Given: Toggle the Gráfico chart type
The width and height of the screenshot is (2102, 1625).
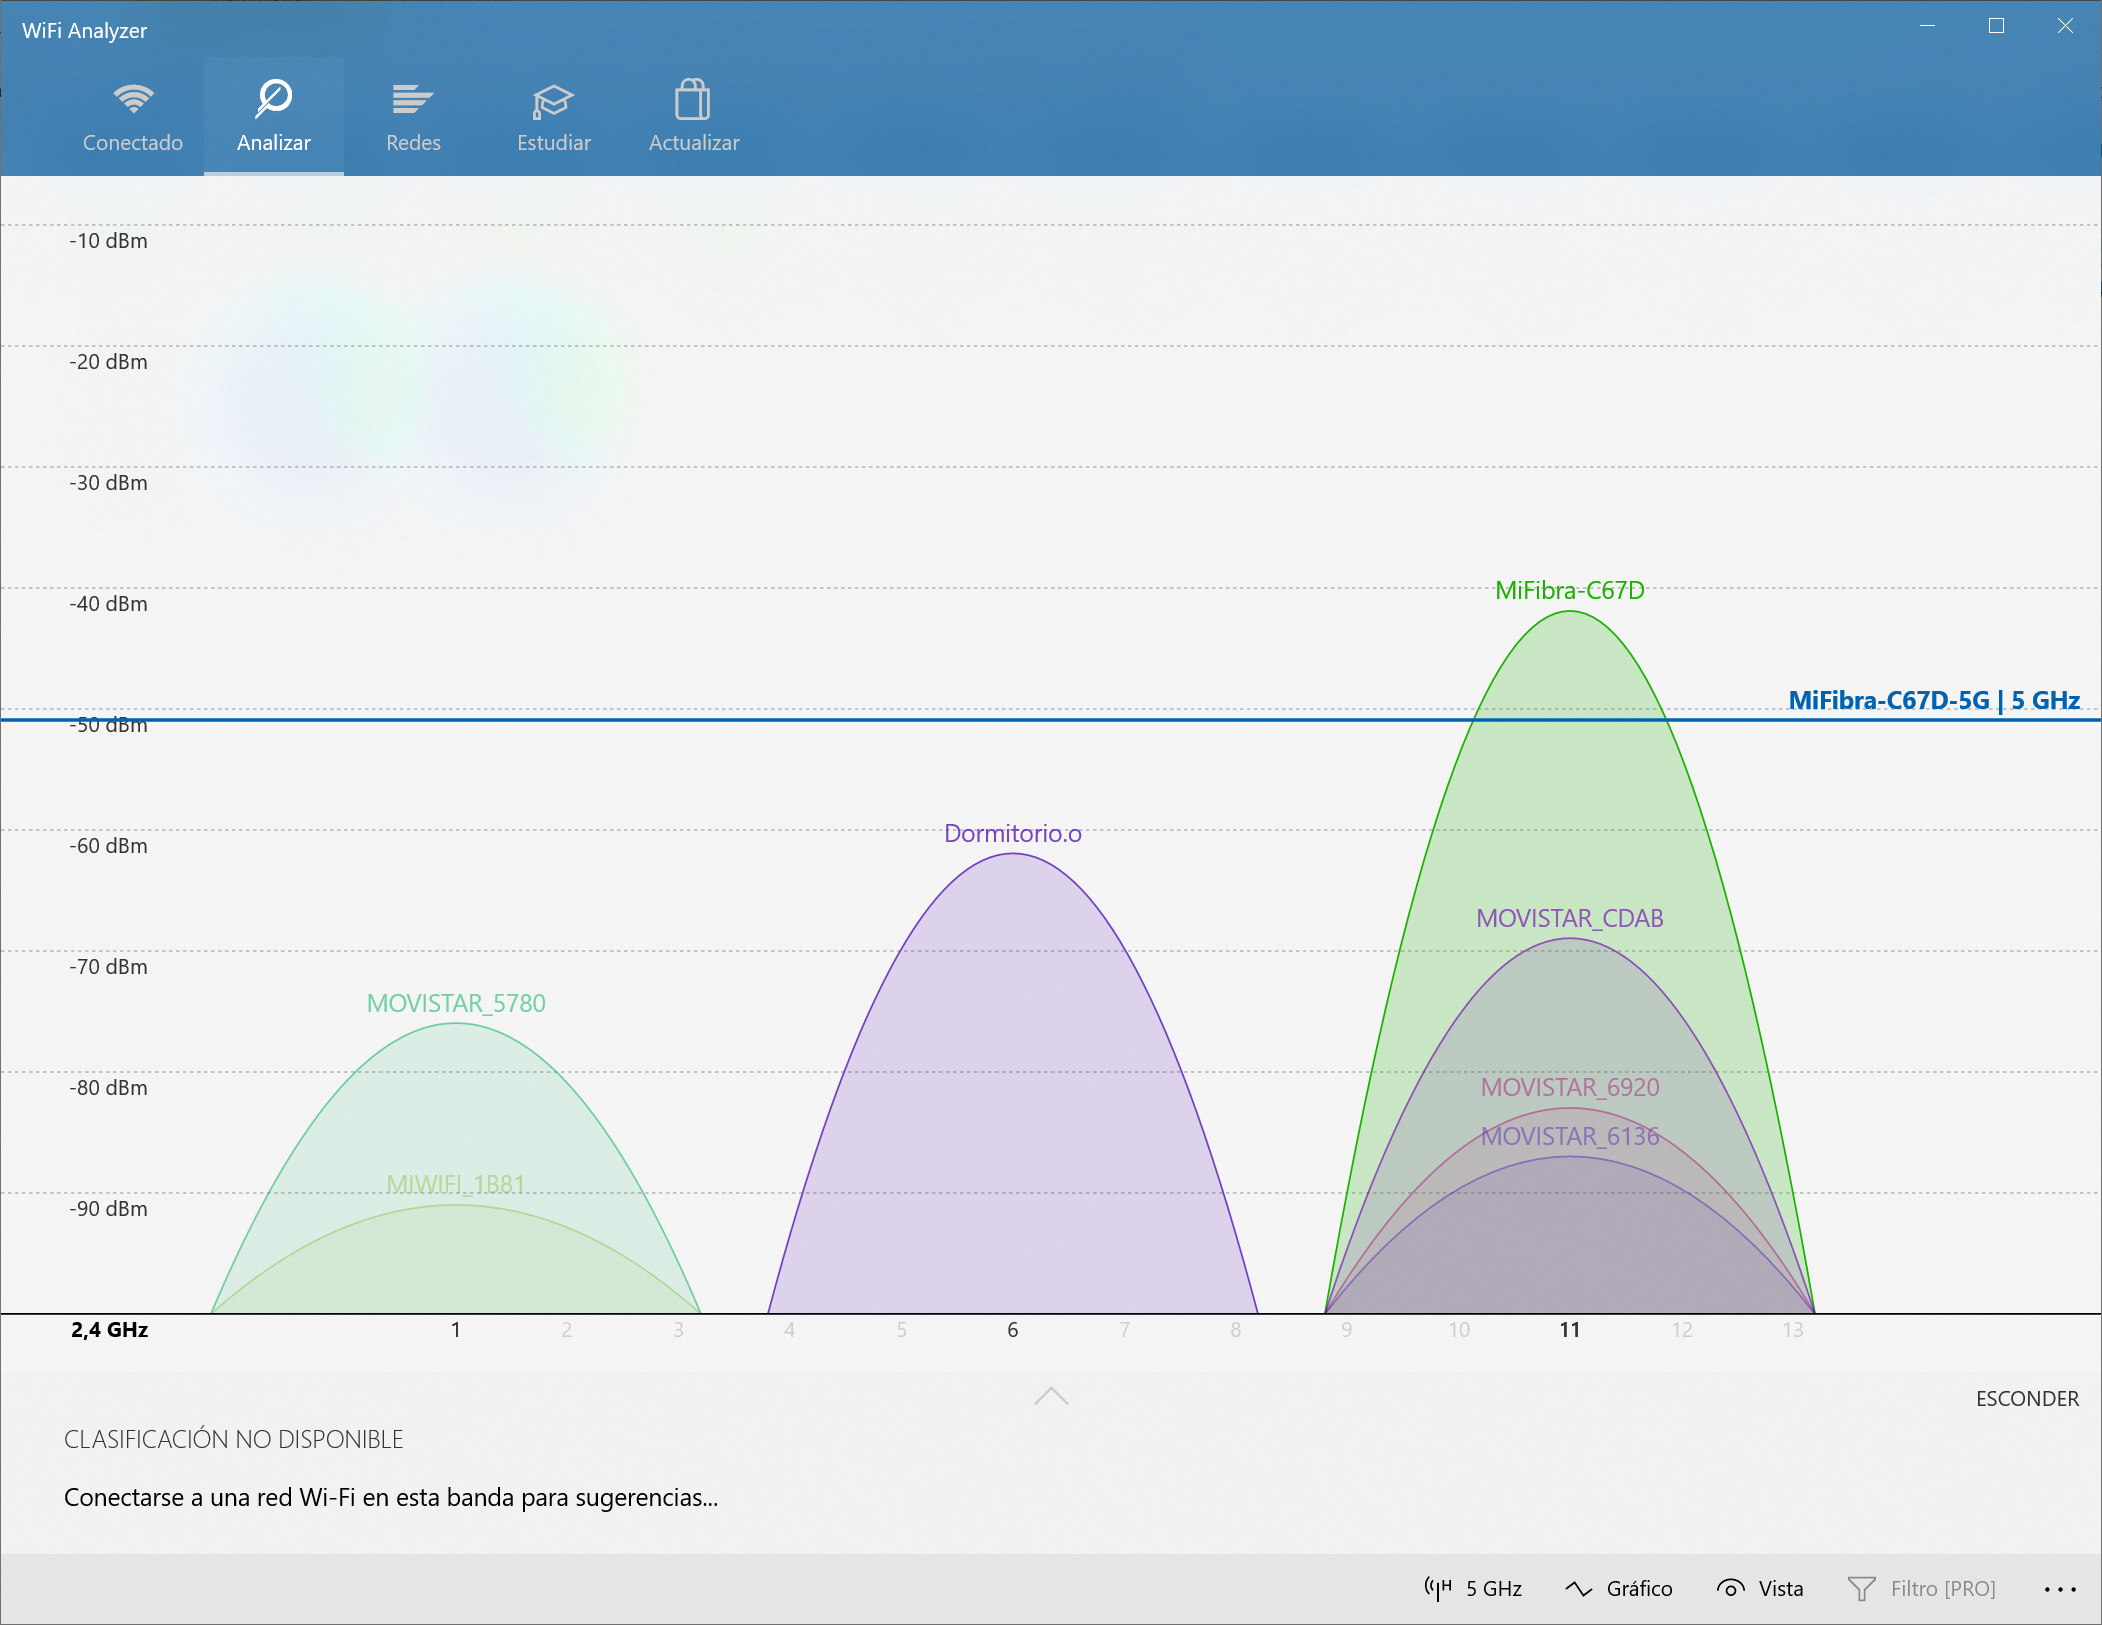Looking at the screenshot, I should click(x=1639, y=1588).
